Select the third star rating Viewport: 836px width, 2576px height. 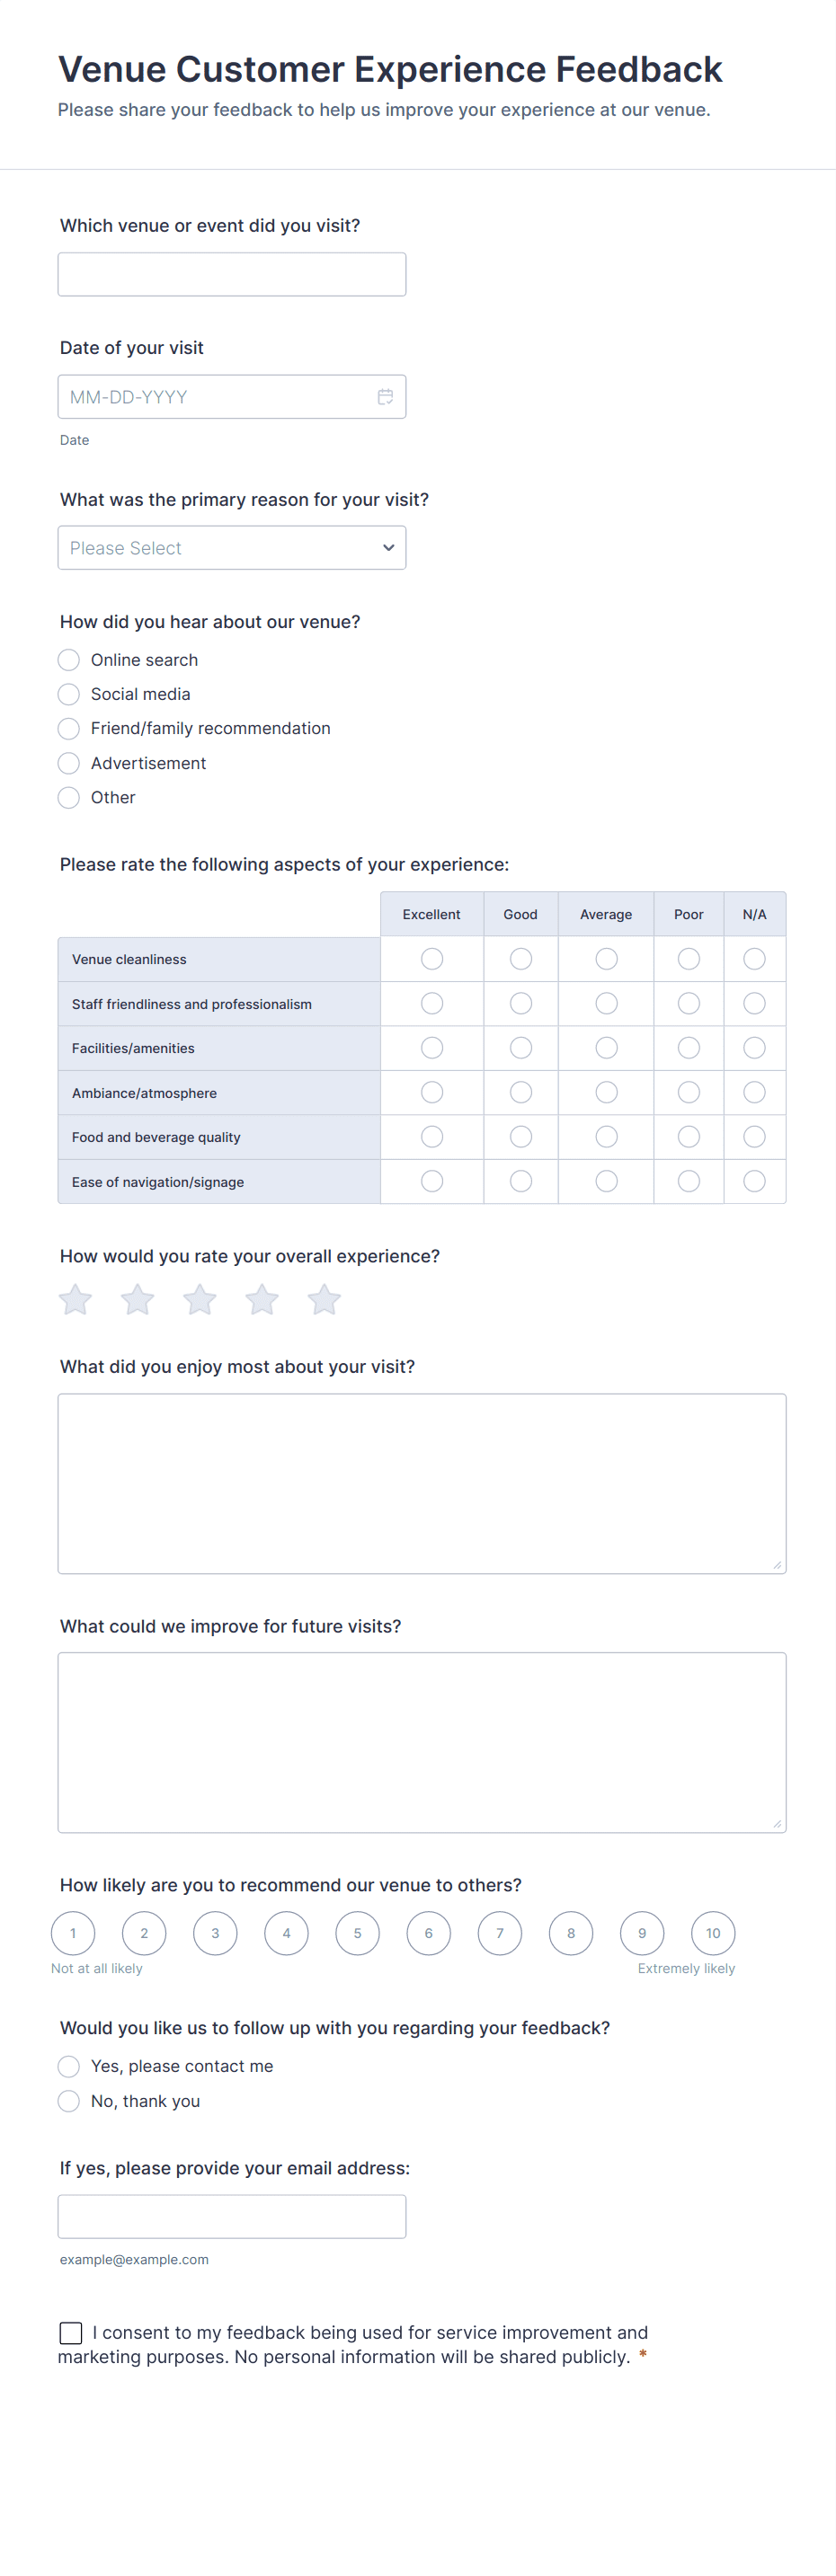[x=200, y=1300]
